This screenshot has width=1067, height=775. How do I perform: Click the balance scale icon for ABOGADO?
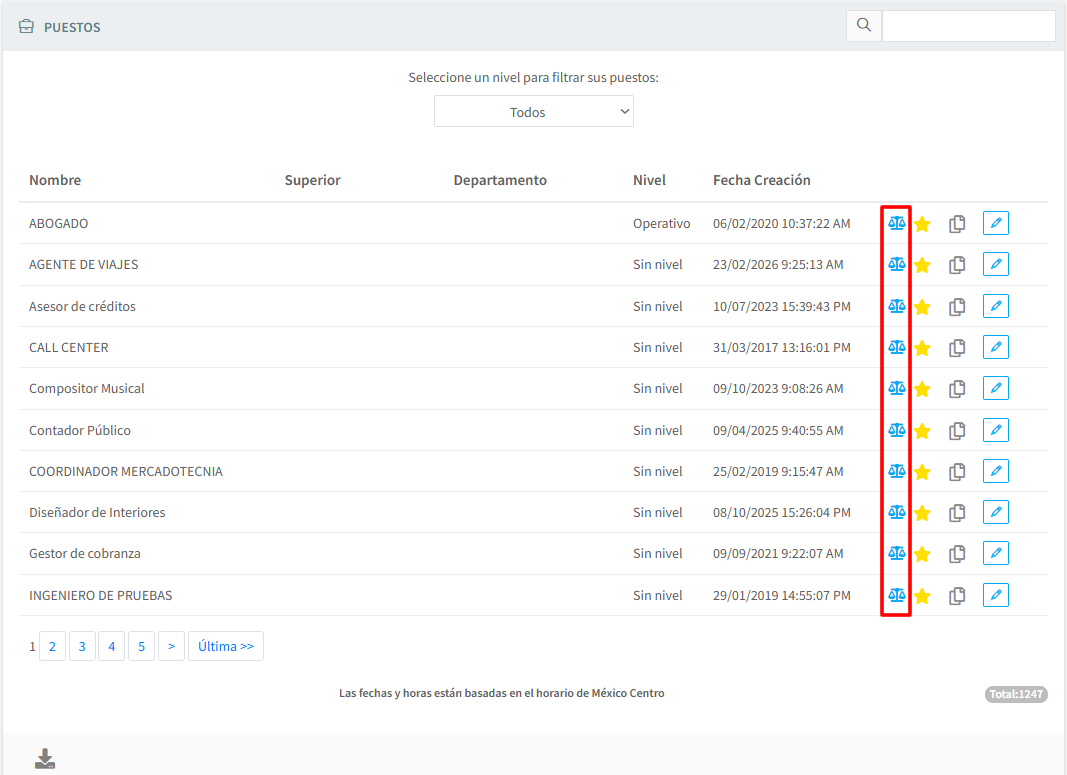(x=896, y=223)
